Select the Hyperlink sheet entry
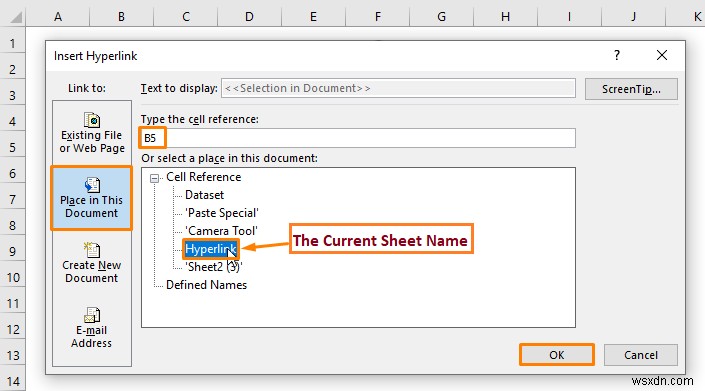705x391 pixels. click(210, 249)
